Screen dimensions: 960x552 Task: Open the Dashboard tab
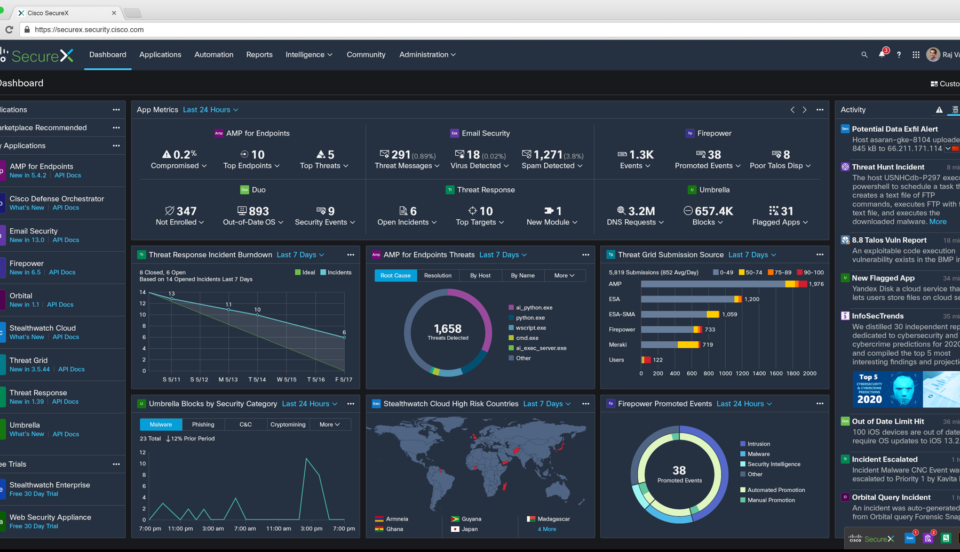pyautogui.click(x=108, y=54)
